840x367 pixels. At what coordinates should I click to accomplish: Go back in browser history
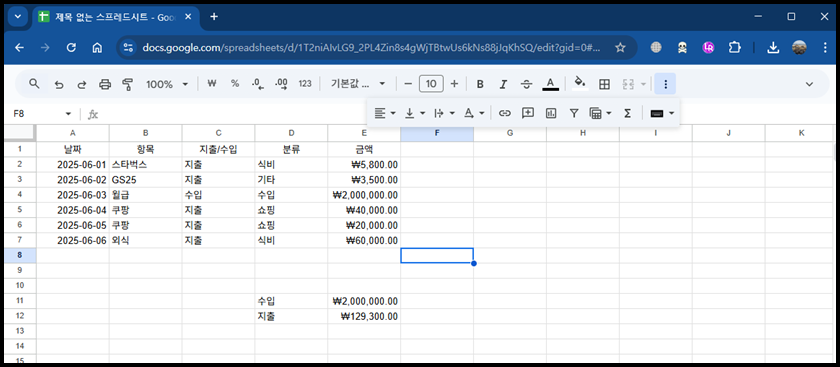pos(19,48)
